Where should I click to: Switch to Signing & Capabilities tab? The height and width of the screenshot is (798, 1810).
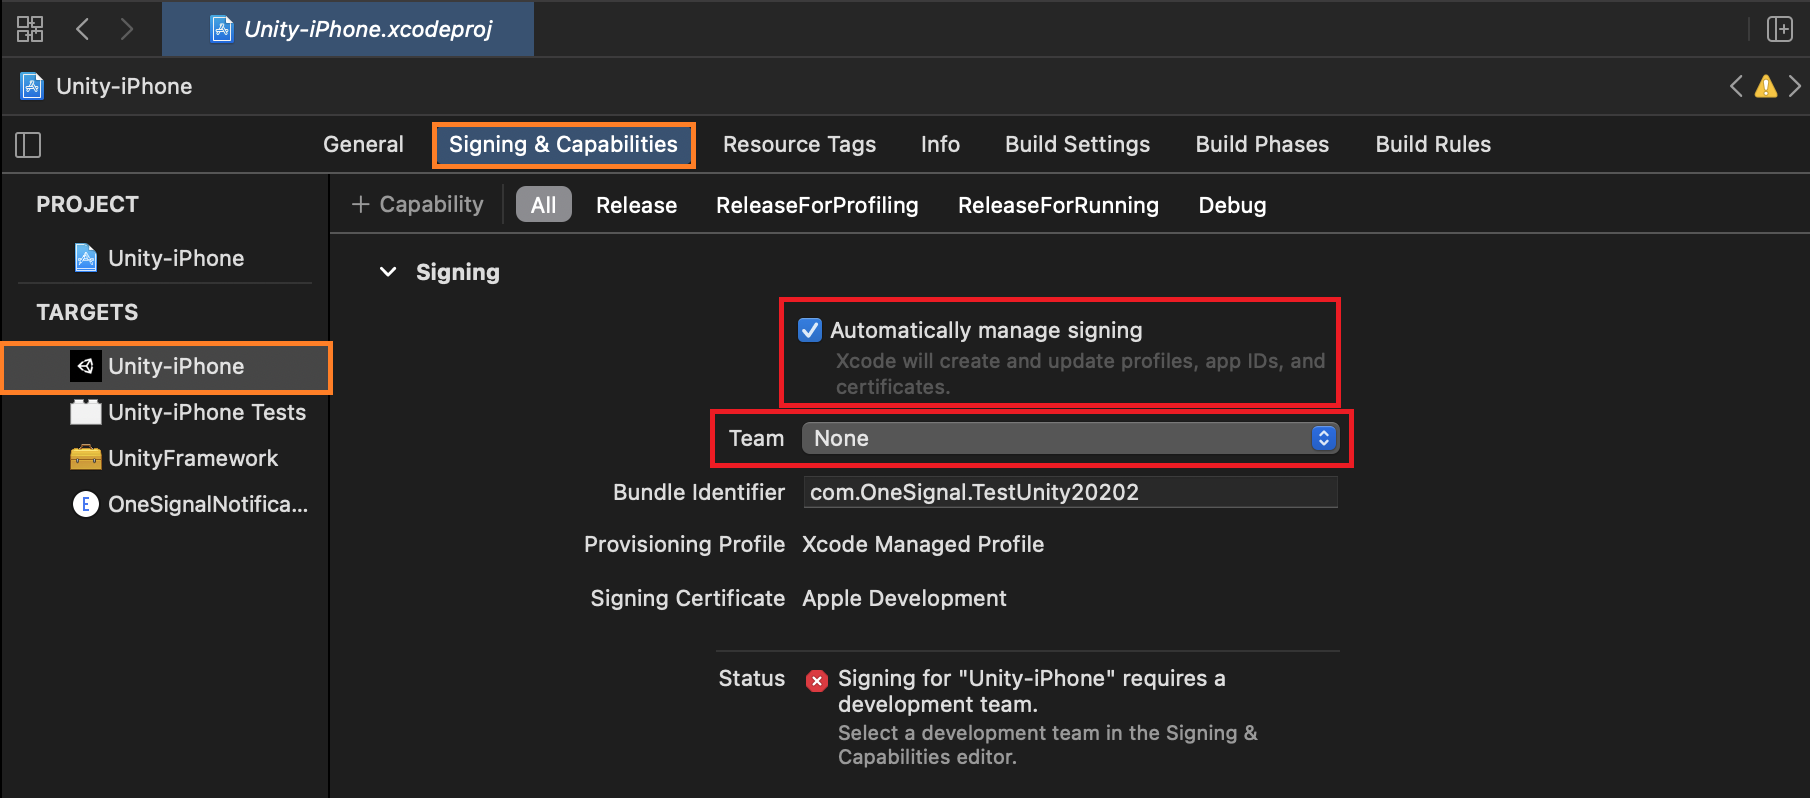pyautogui.click(x=563, y=144)
